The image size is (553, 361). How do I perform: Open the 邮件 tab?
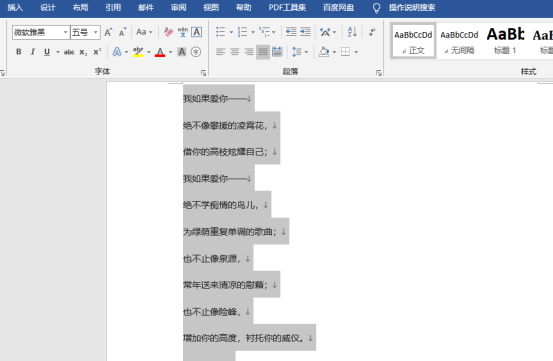[x=146, y=7]
